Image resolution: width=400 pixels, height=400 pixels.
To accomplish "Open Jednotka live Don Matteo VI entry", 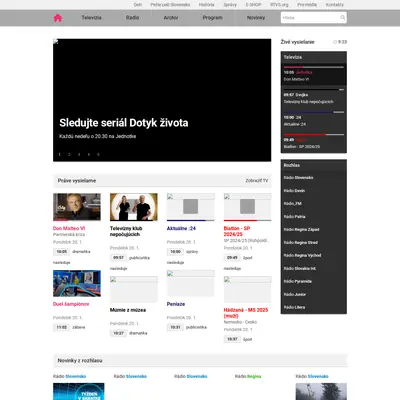I will click(314, 75).
